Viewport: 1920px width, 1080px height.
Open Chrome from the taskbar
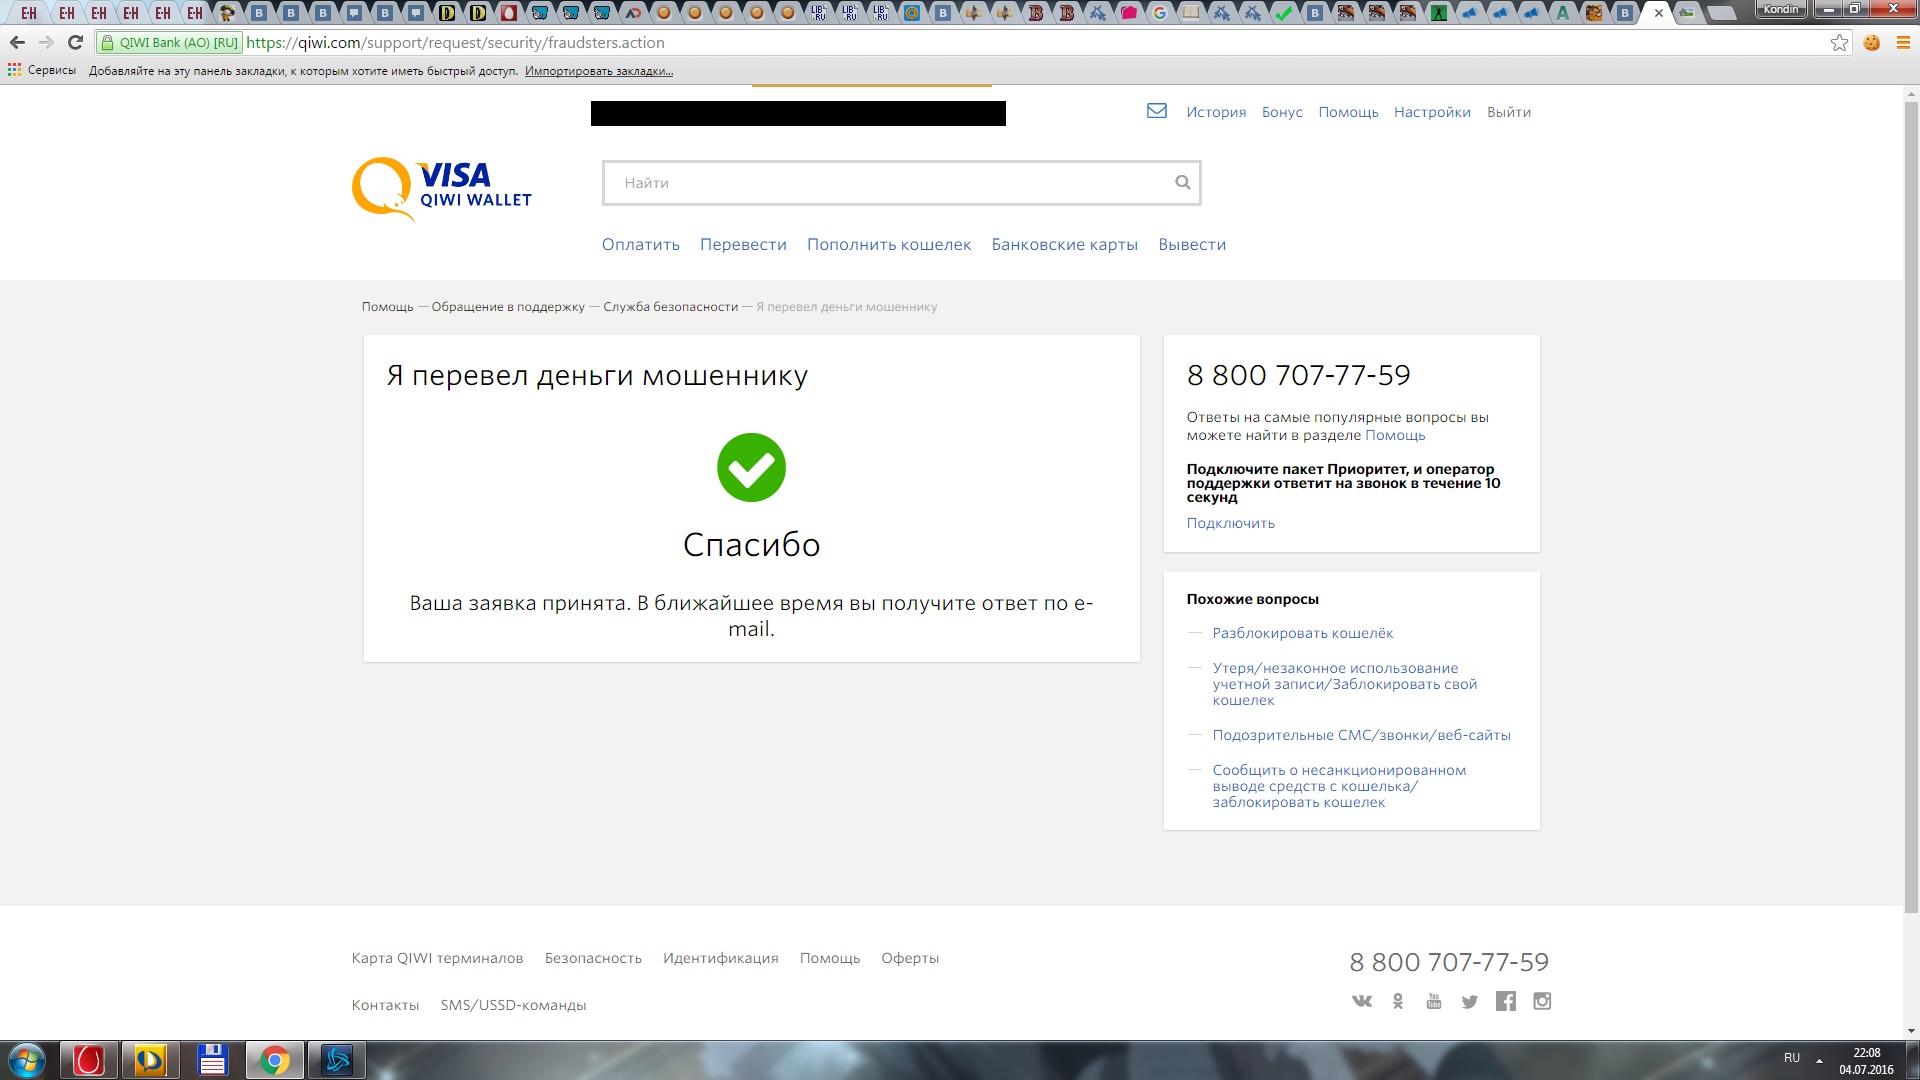coord(274,1060)
